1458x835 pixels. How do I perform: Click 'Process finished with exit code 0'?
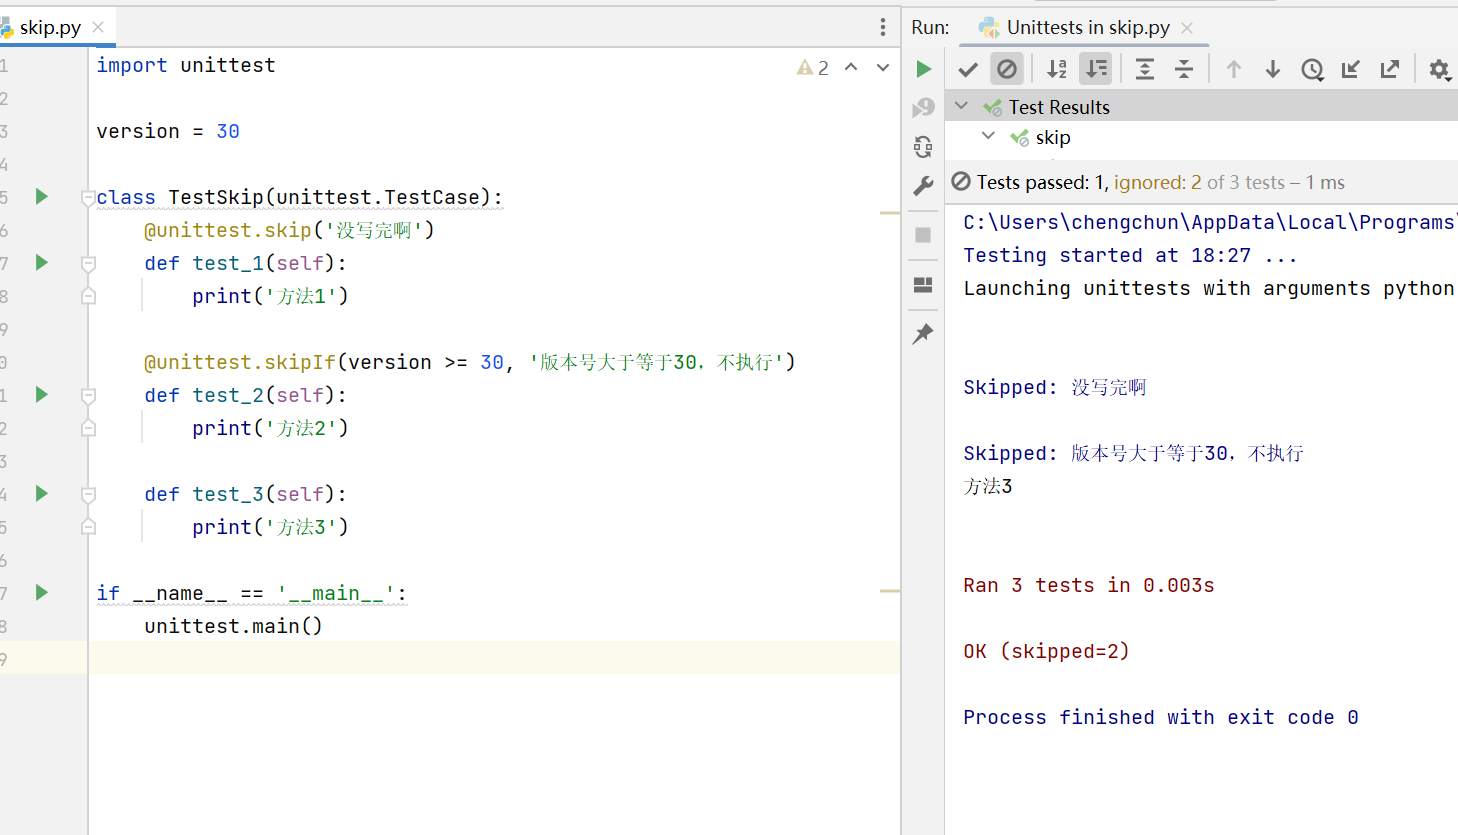(x=1161, y=717)
